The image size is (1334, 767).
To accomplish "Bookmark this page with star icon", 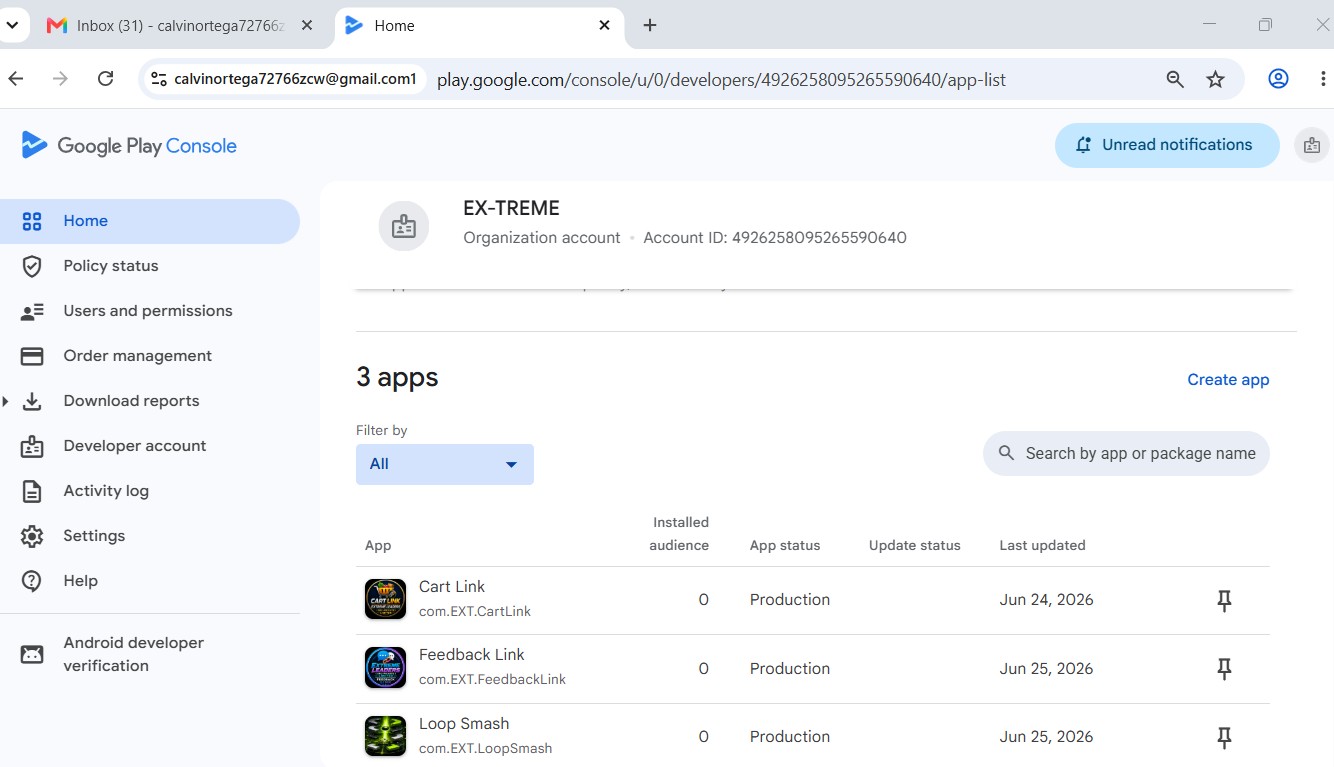I will (1215, 79).
